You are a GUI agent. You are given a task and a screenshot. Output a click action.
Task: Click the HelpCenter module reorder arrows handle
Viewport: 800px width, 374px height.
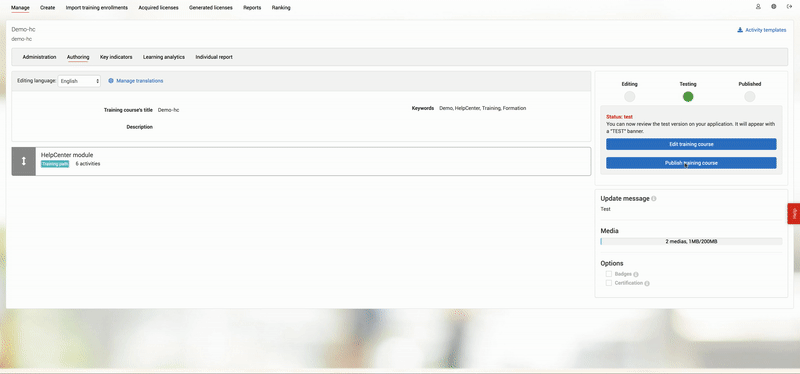23,161
